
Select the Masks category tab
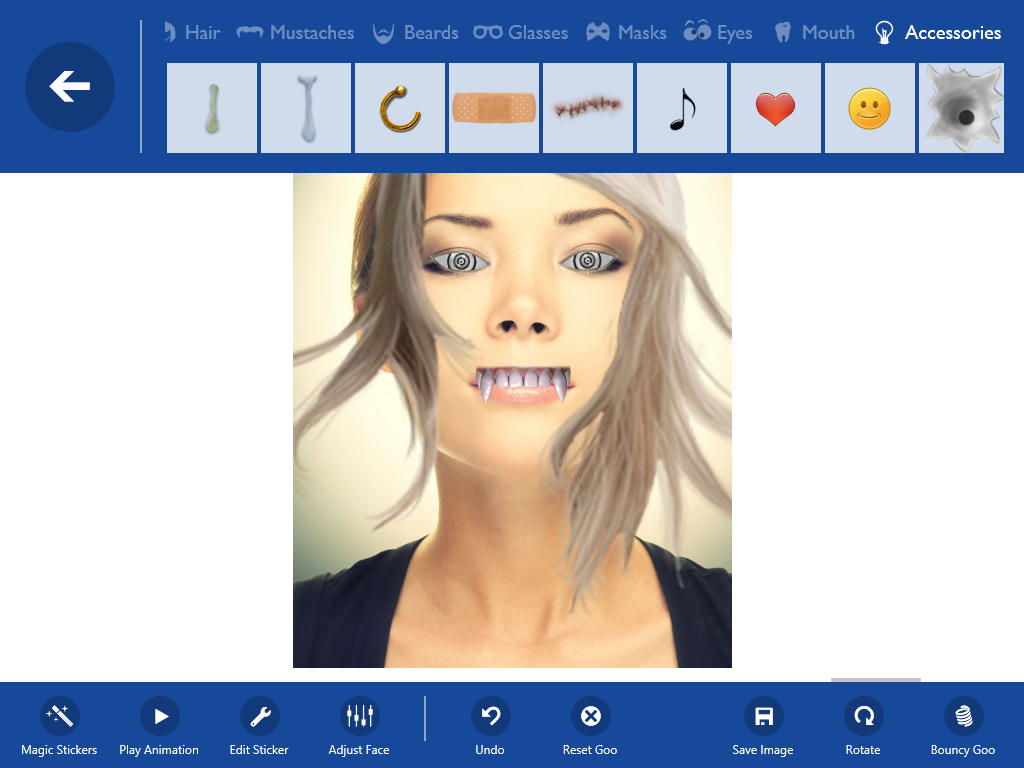[626, 33]
